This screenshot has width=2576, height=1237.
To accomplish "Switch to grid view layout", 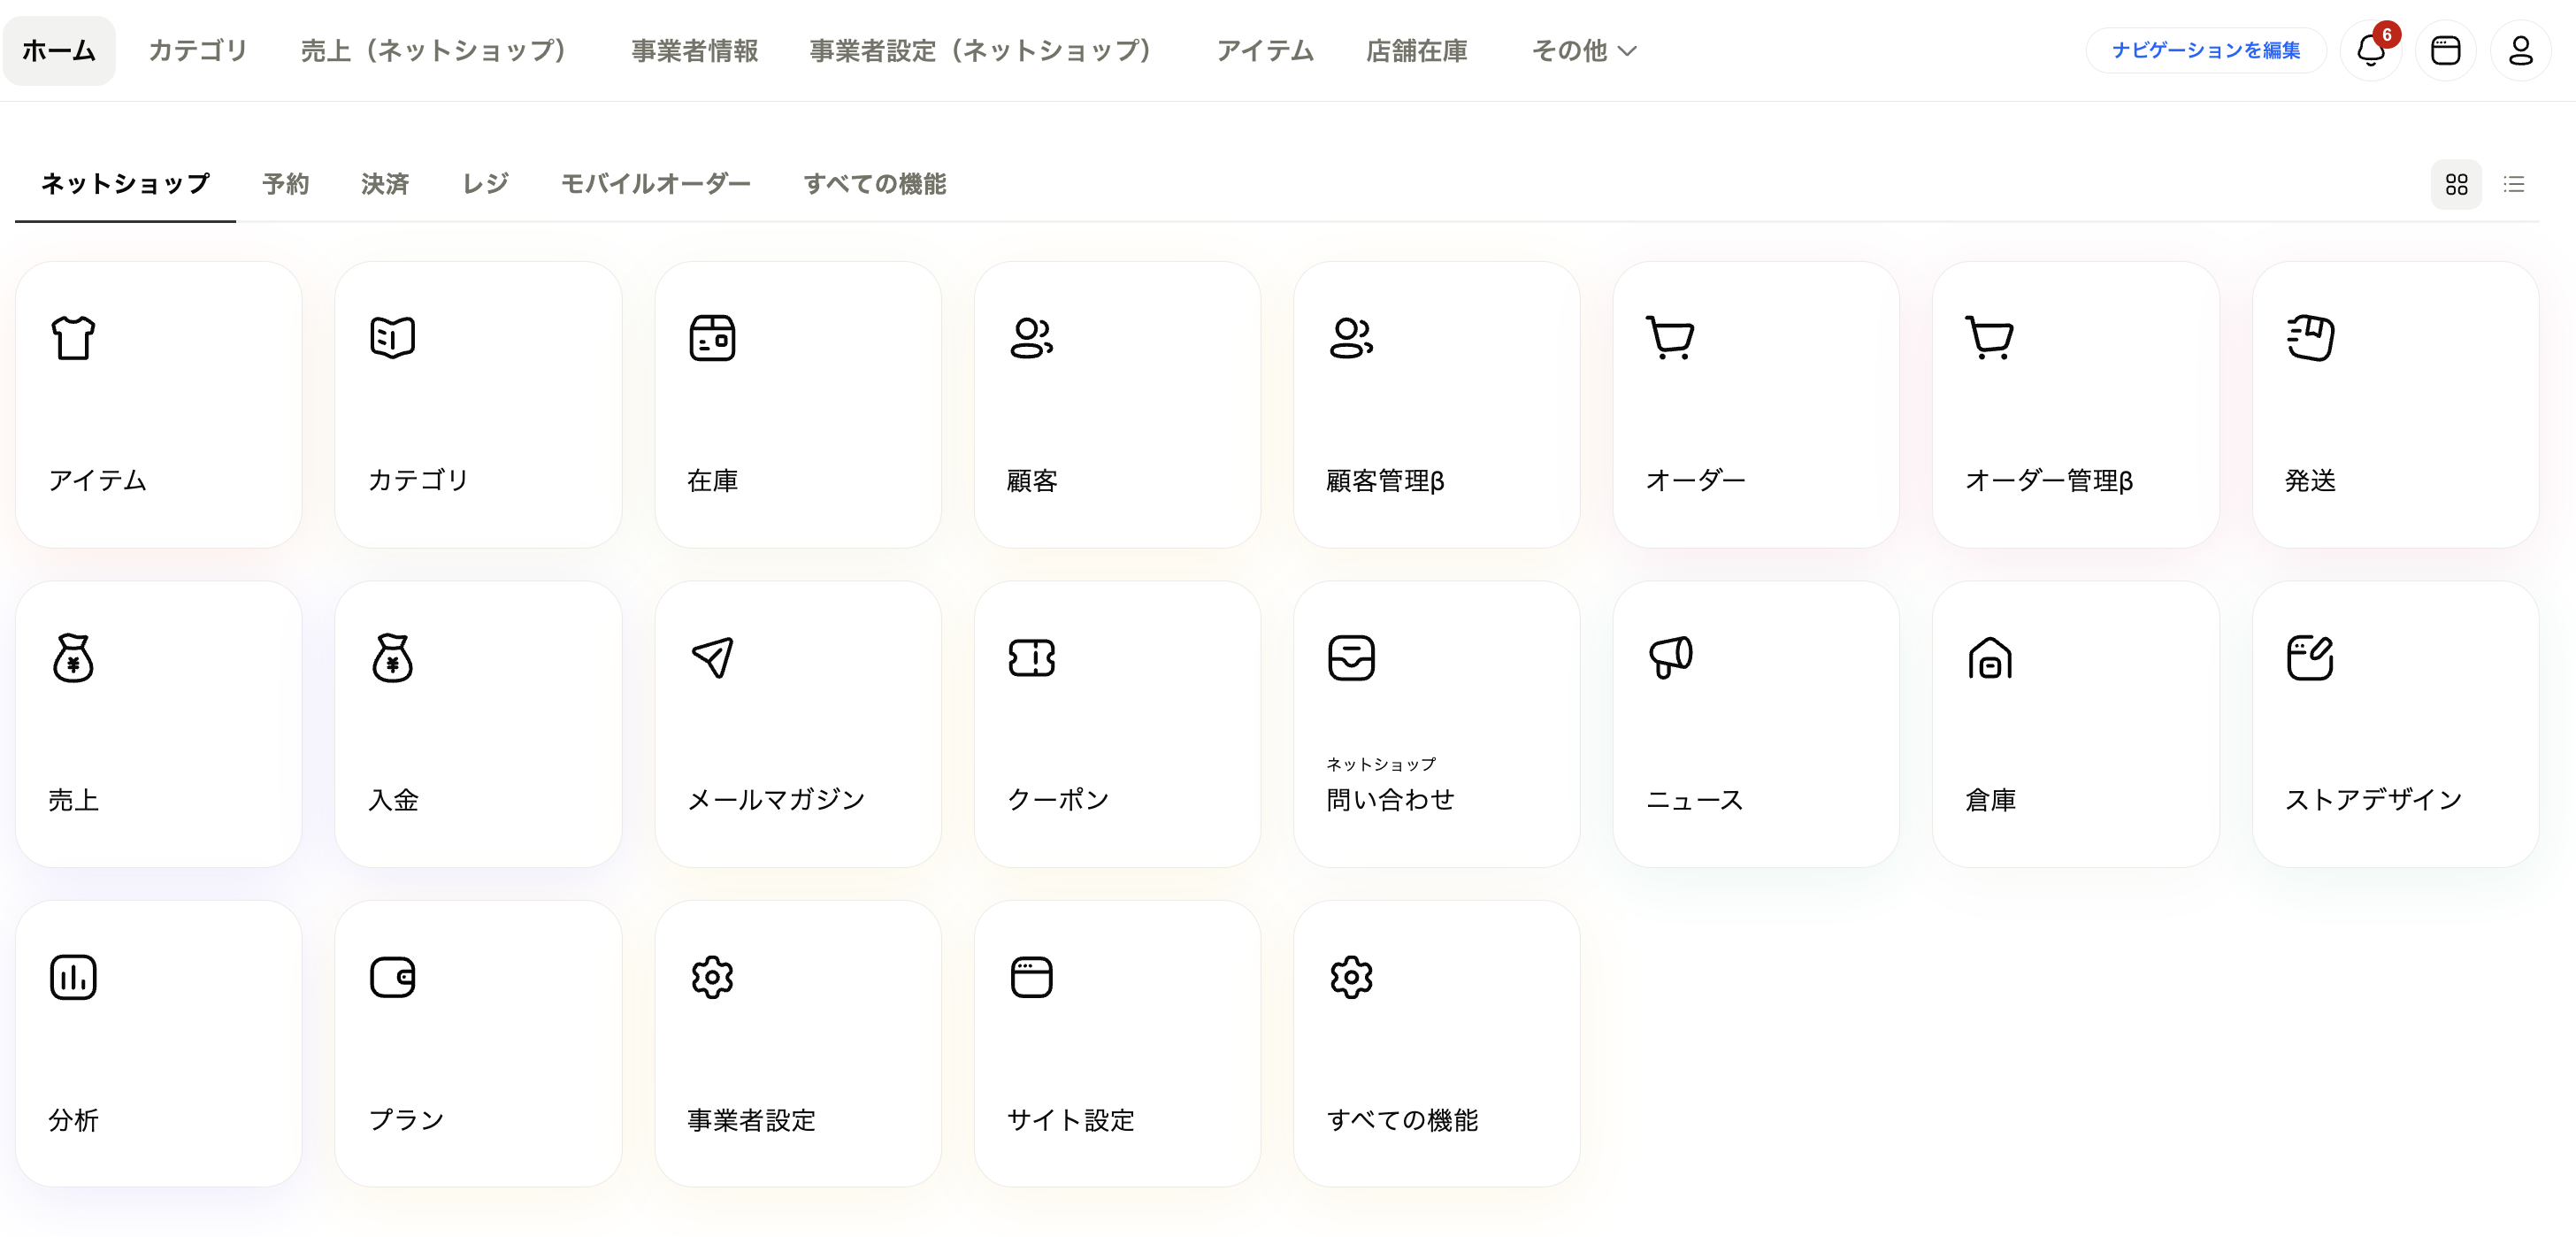I will tap(2456, 184).
